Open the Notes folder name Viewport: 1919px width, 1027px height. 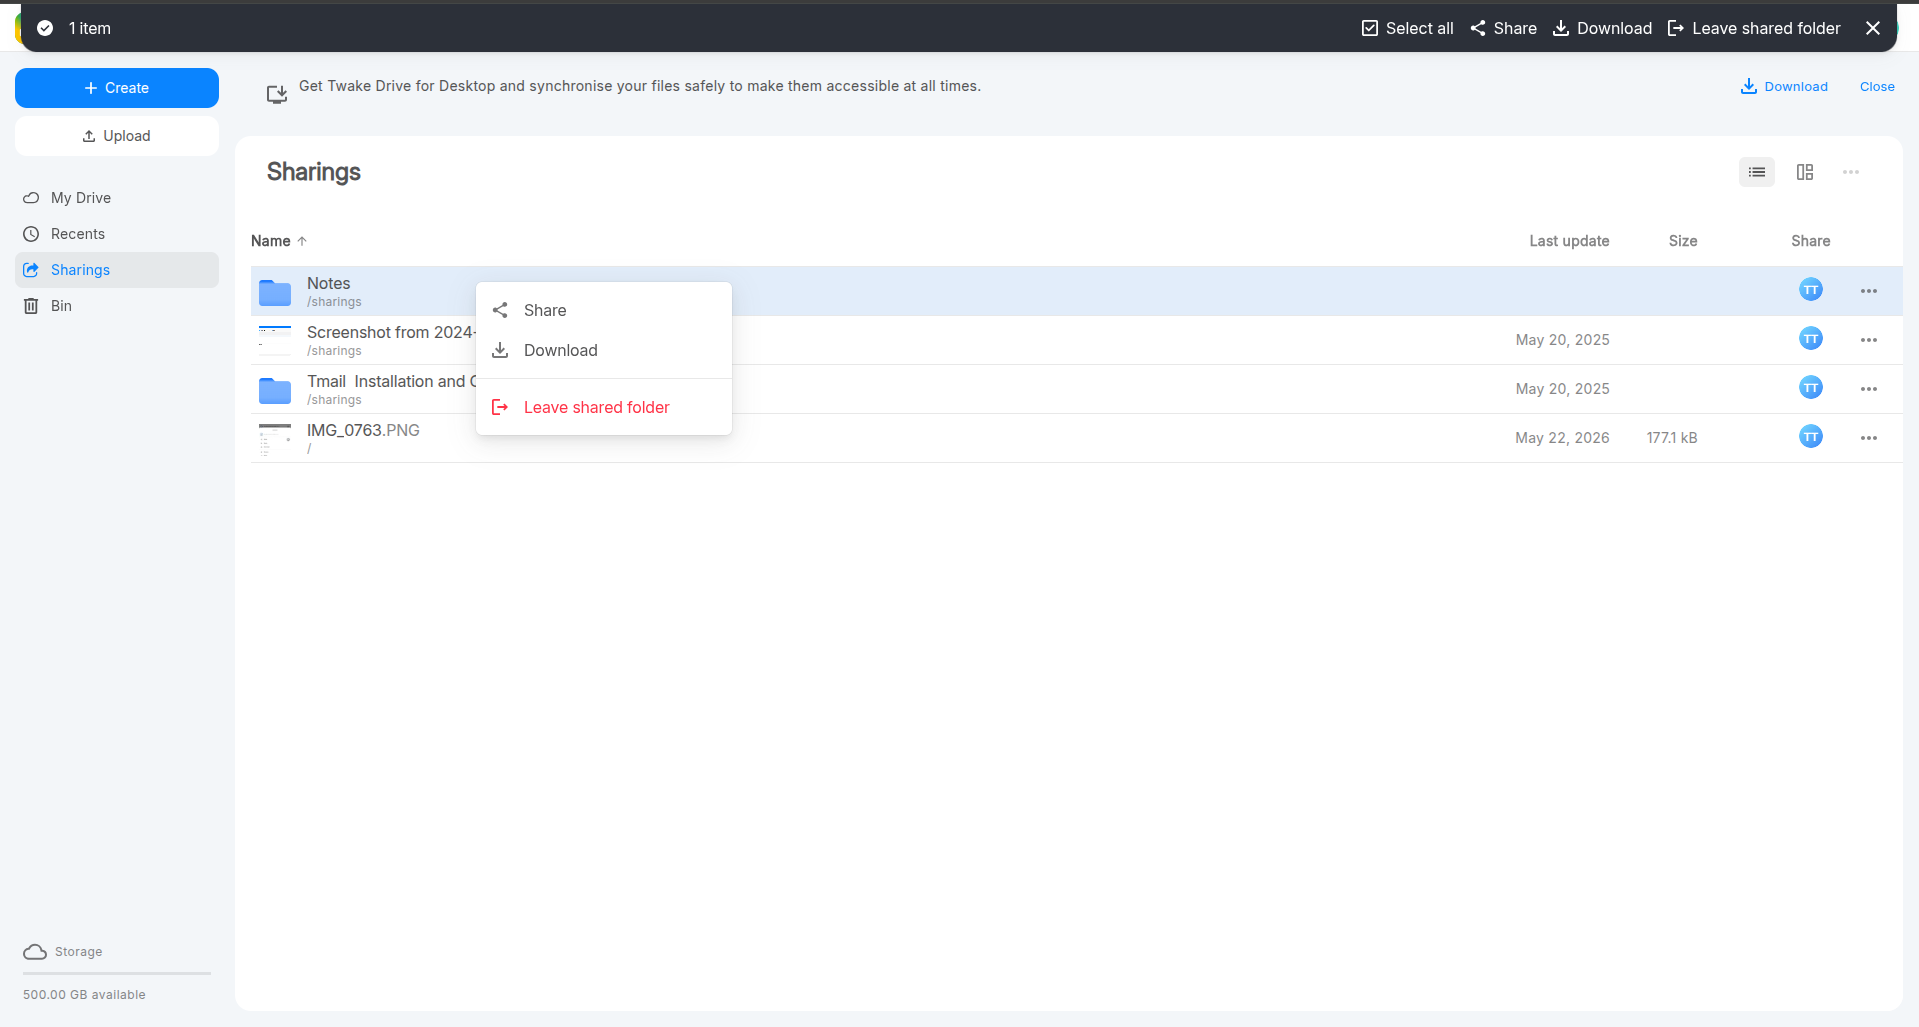(329, 284)
